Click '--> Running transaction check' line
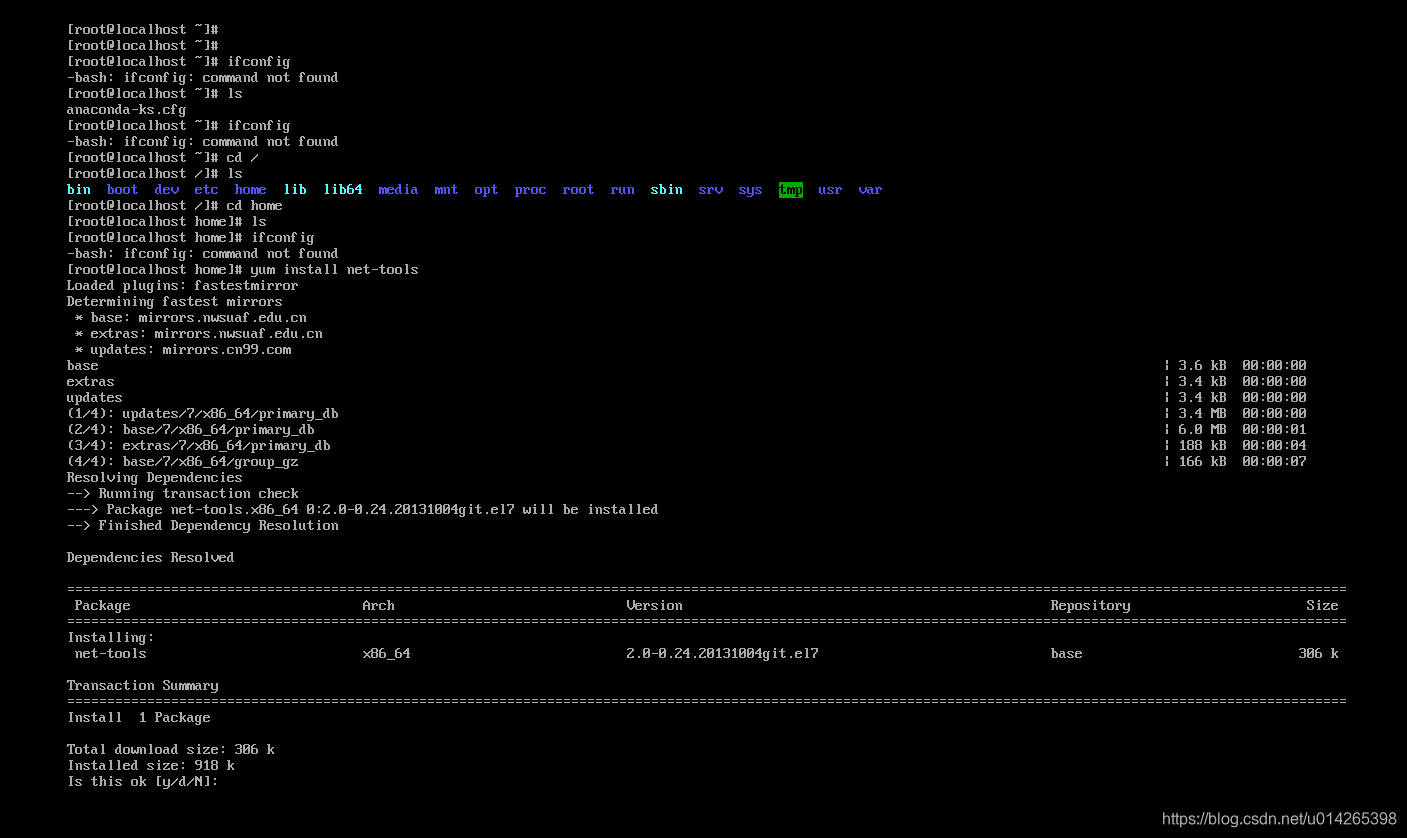Image resolution: width=1407 pixels, height=838 pixels. (x=183, y=494)
